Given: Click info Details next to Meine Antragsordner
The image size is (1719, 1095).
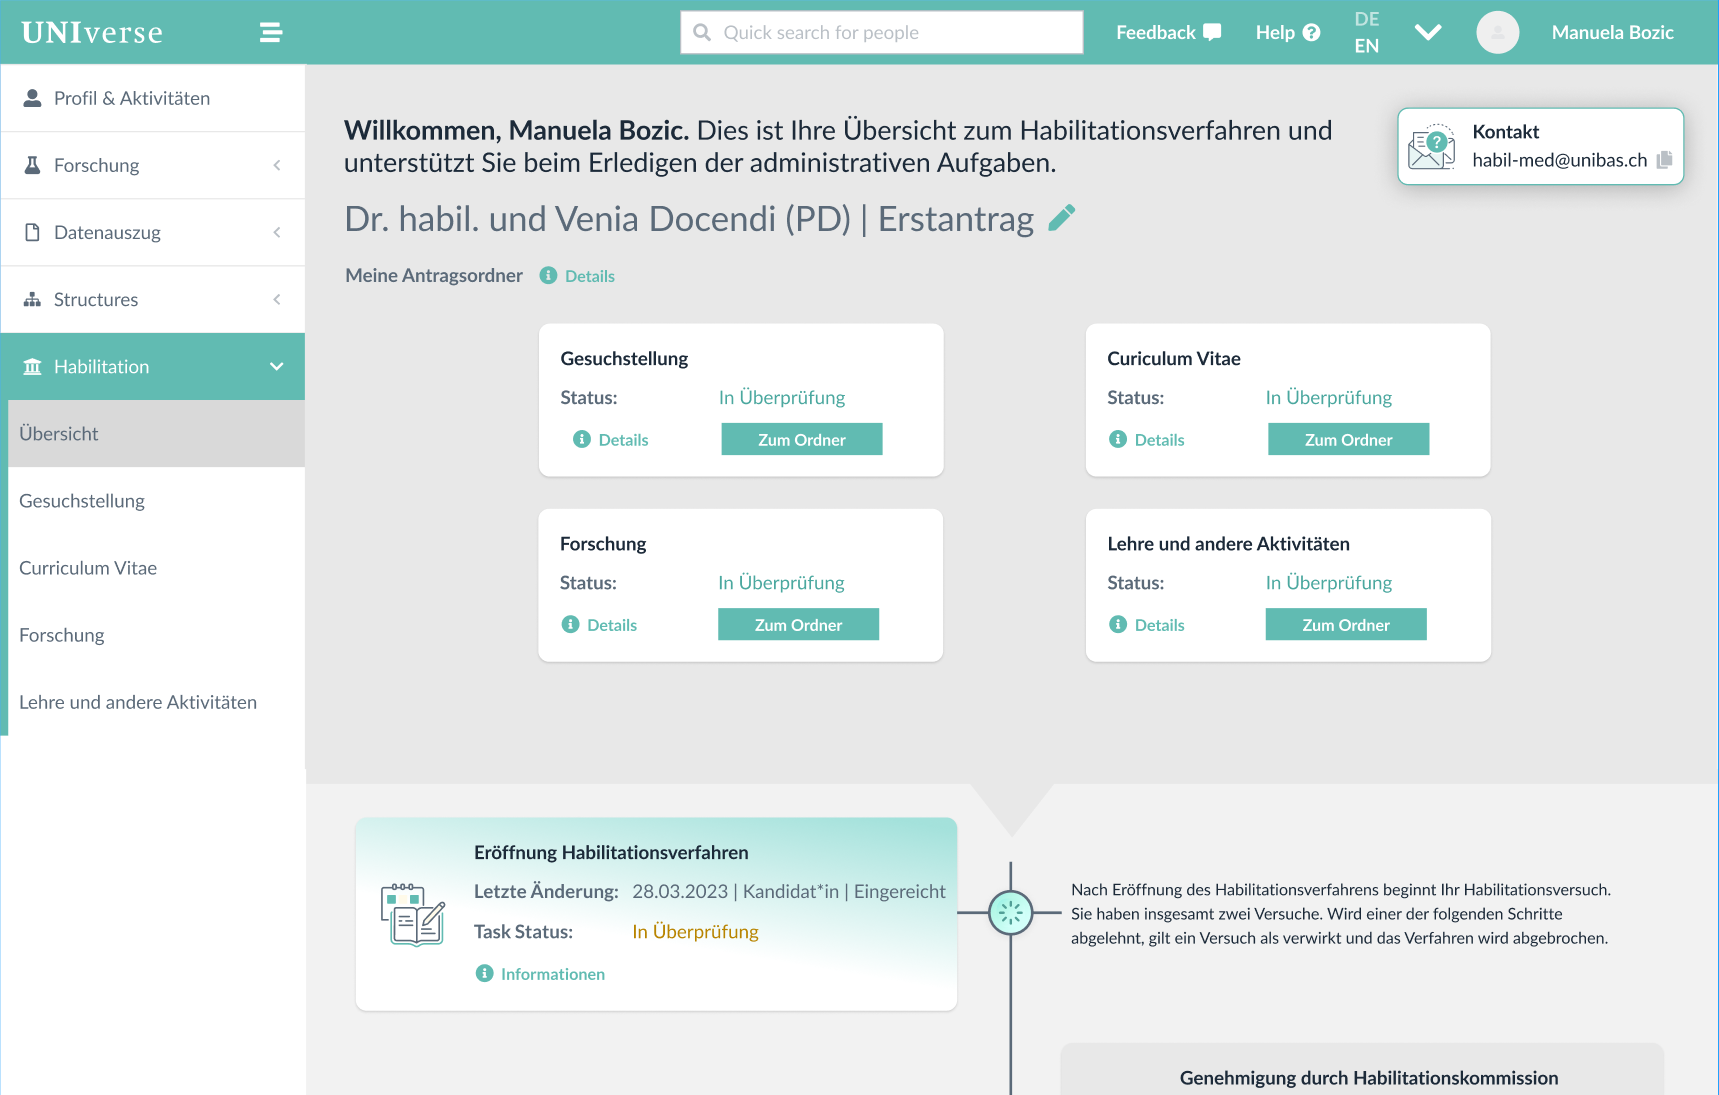Looking at the screenshot, I should coord(578,276).
